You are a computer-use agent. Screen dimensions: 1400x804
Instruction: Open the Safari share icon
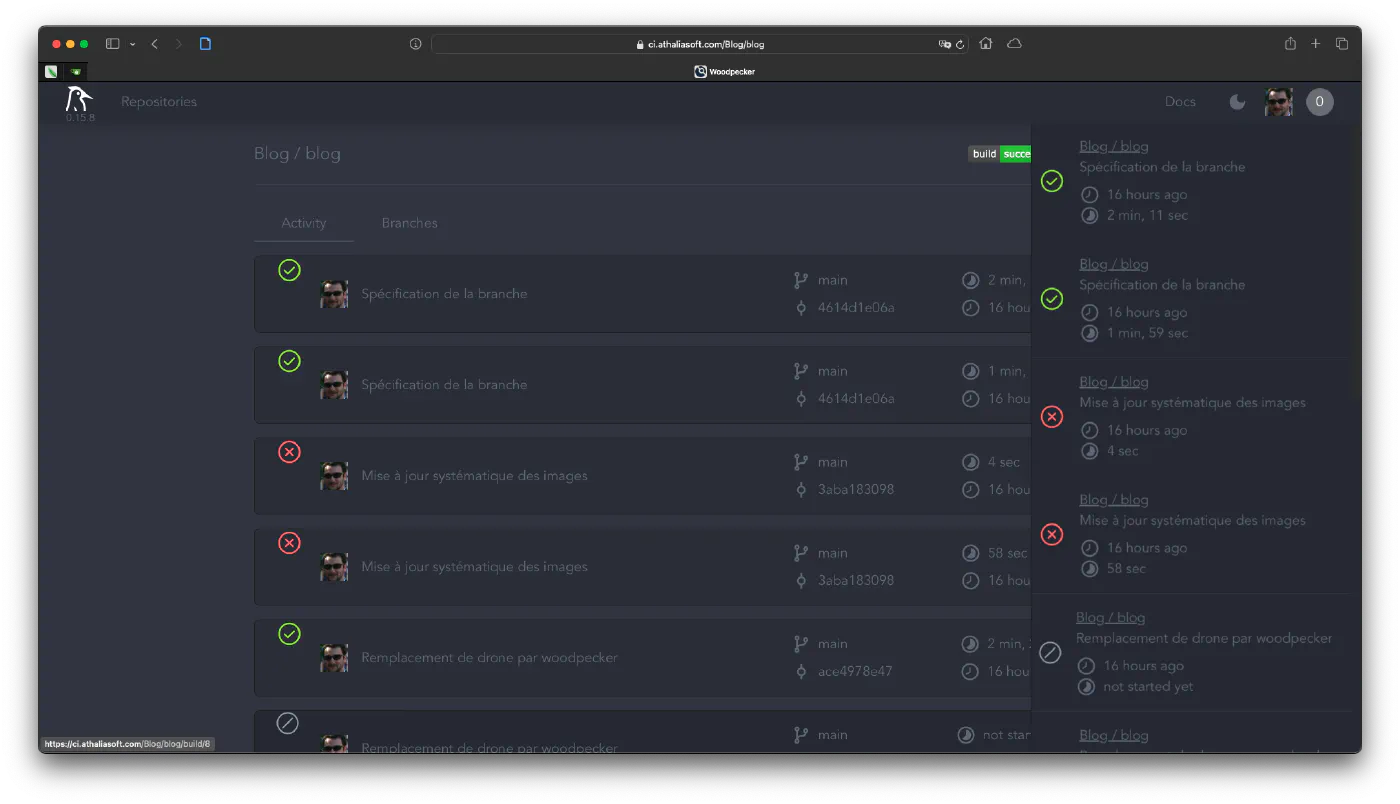pyautogui.click(x=1290, y=43)
